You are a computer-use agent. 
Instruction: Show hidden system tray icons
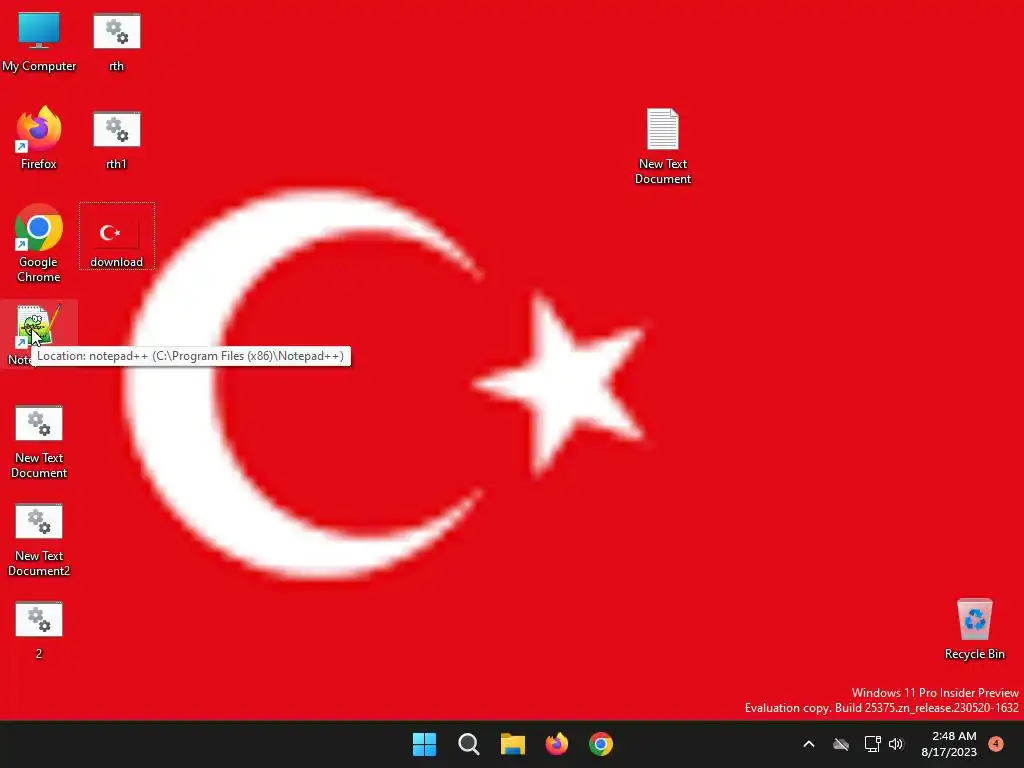tap(808, 744)
